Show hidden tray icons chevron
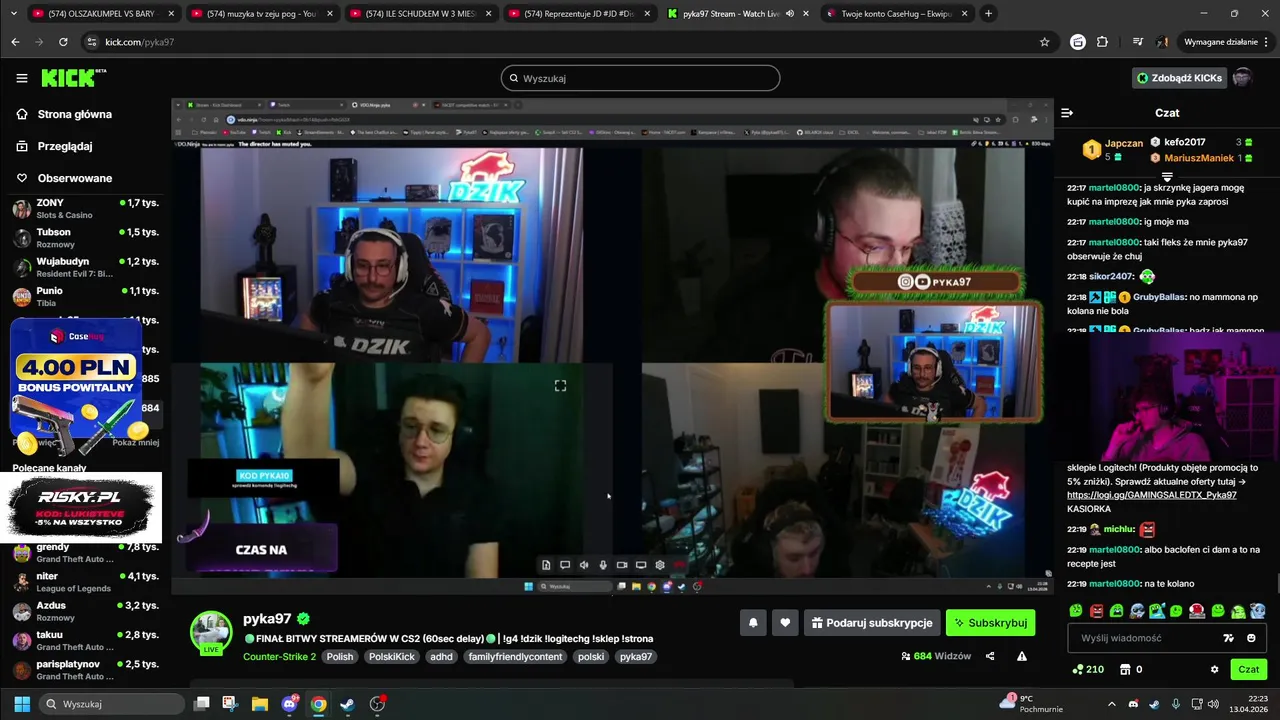This screenshot has width=1280, height=720. [1111, 704]
